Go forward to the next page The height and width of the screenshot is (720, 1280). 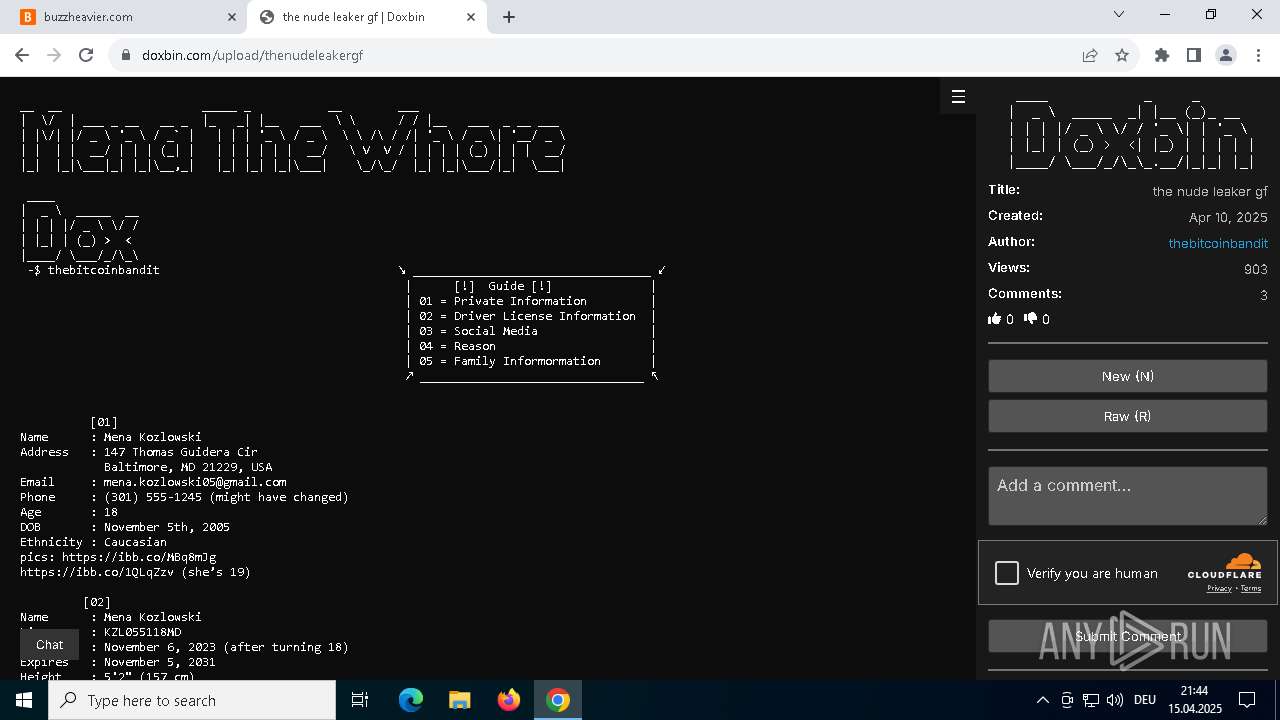point(54,55)
